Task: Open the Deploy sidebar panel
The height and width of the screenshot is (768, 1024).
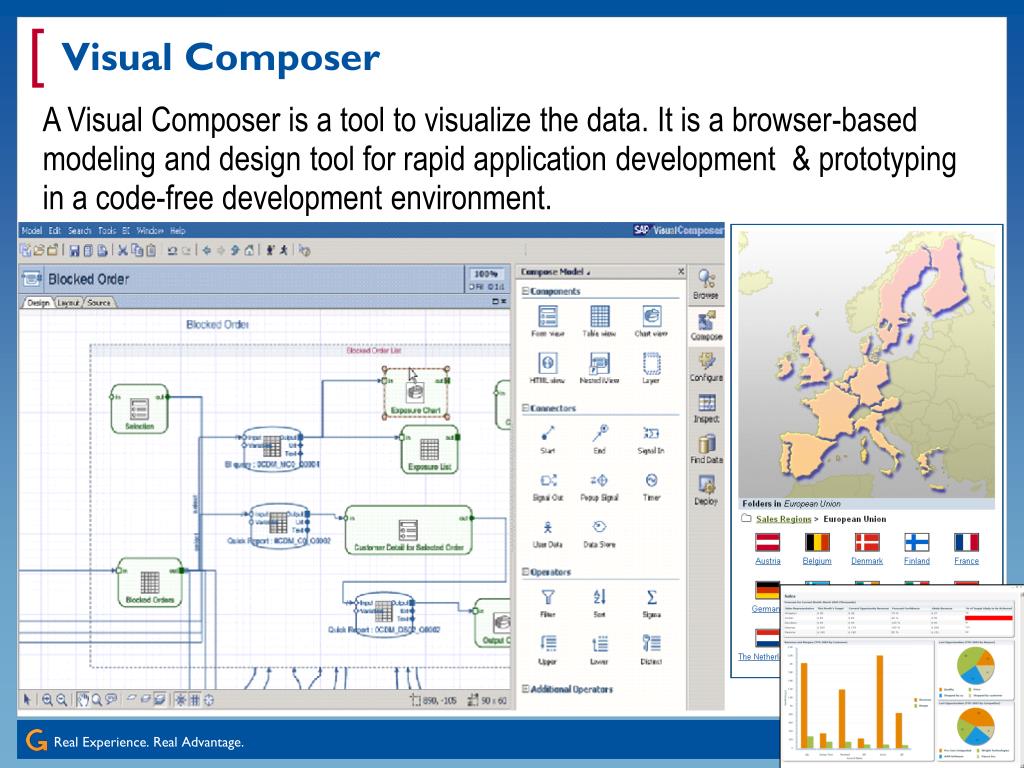Action: tap(706, 490)
